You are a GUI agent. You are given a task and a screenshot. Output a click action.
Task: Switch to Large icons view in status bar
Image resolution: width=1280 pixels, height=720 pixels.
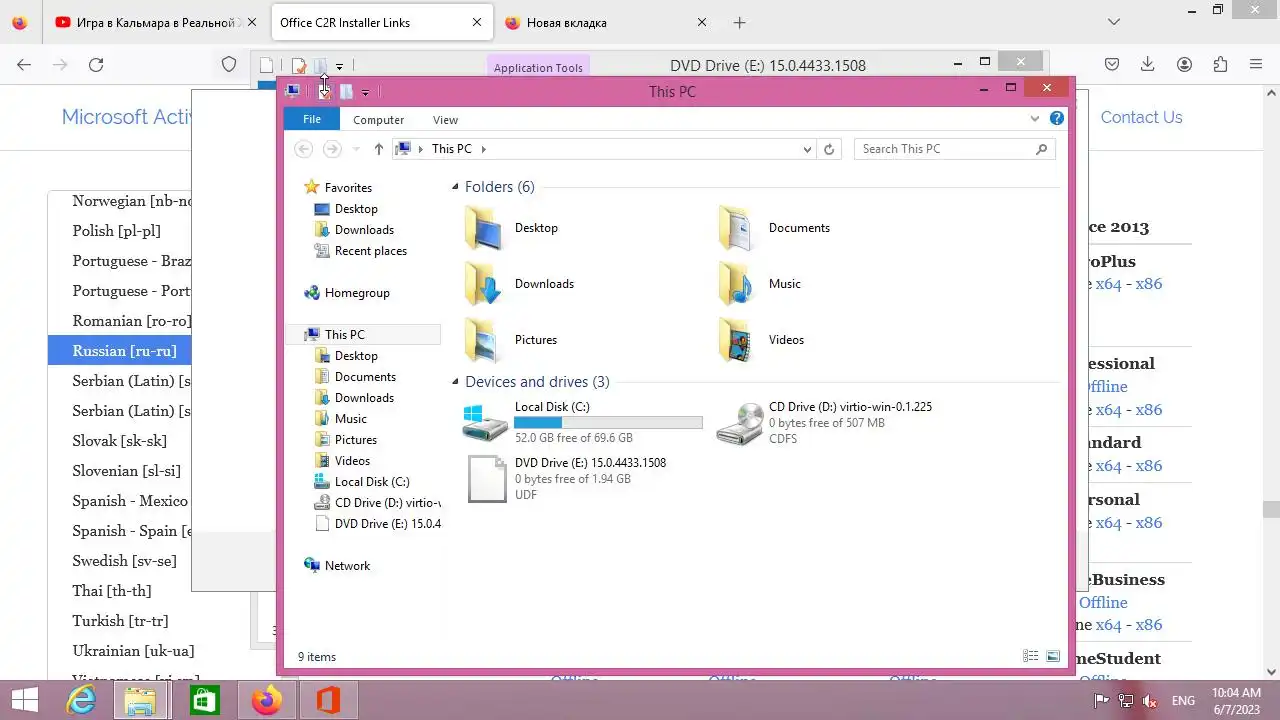pos(1053,657)
